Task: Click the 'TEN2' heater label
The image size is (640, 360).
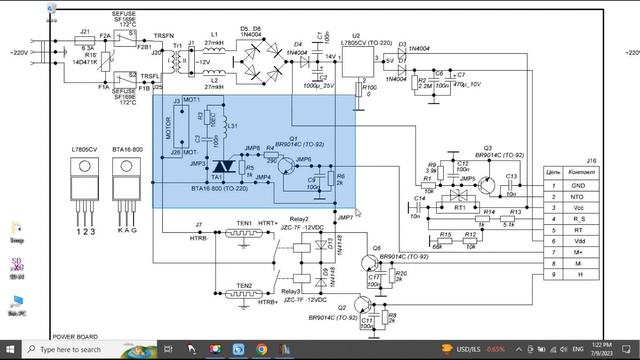Action: (x=244, y=286)
